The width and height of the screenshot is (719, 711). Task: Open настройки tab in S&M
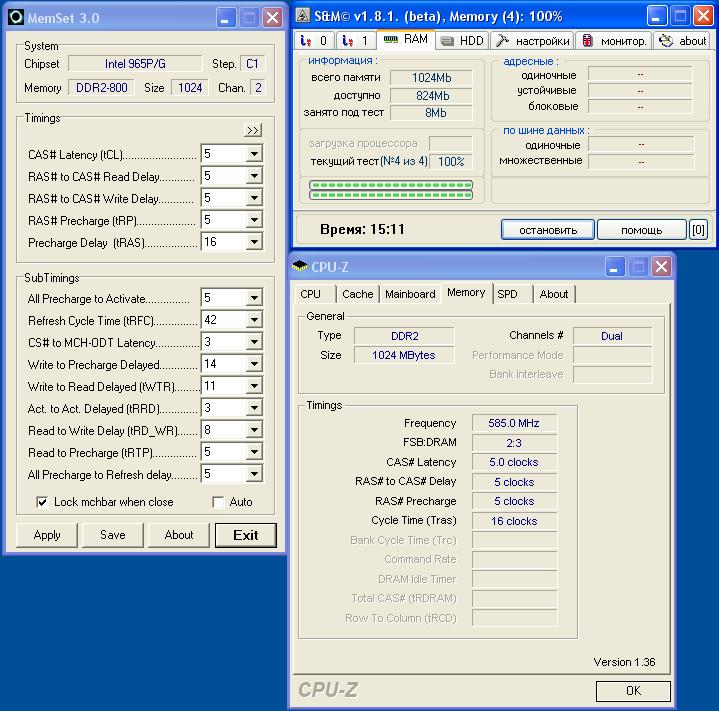tap(532, 41)
